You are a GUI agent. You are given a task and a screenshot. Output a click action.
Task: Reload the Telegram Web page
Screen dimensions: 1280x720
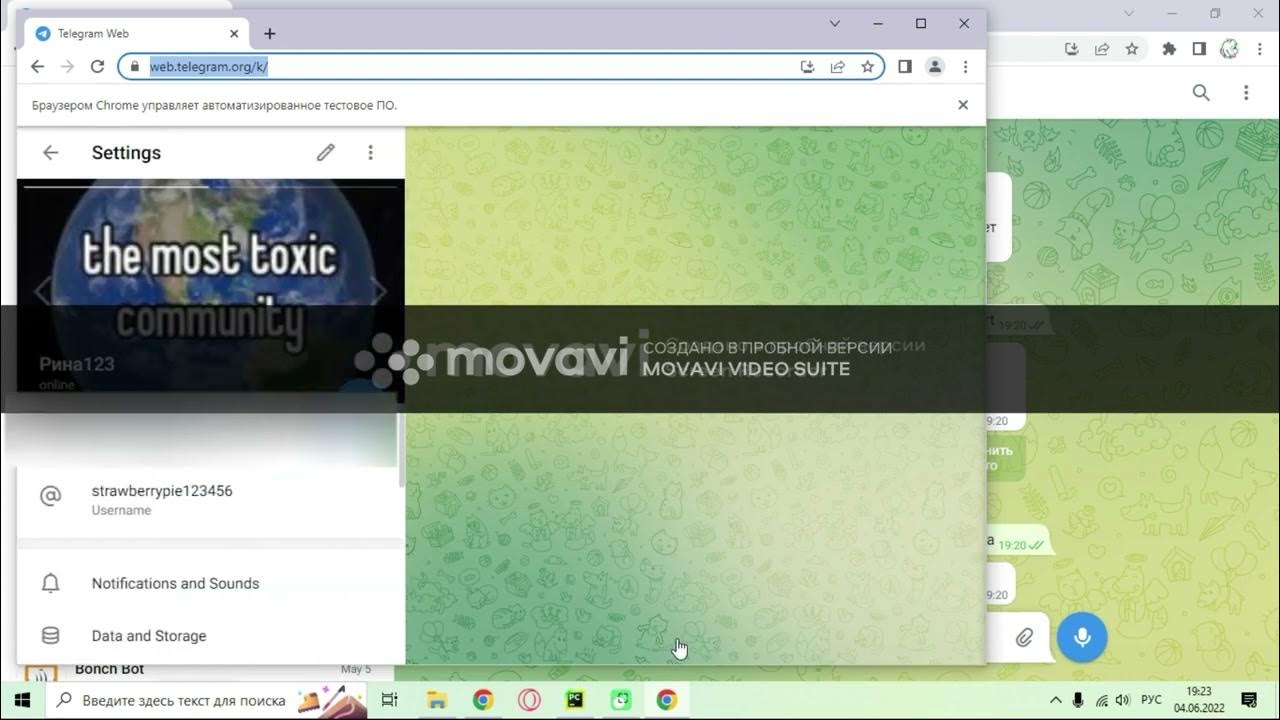pos(97,66)
